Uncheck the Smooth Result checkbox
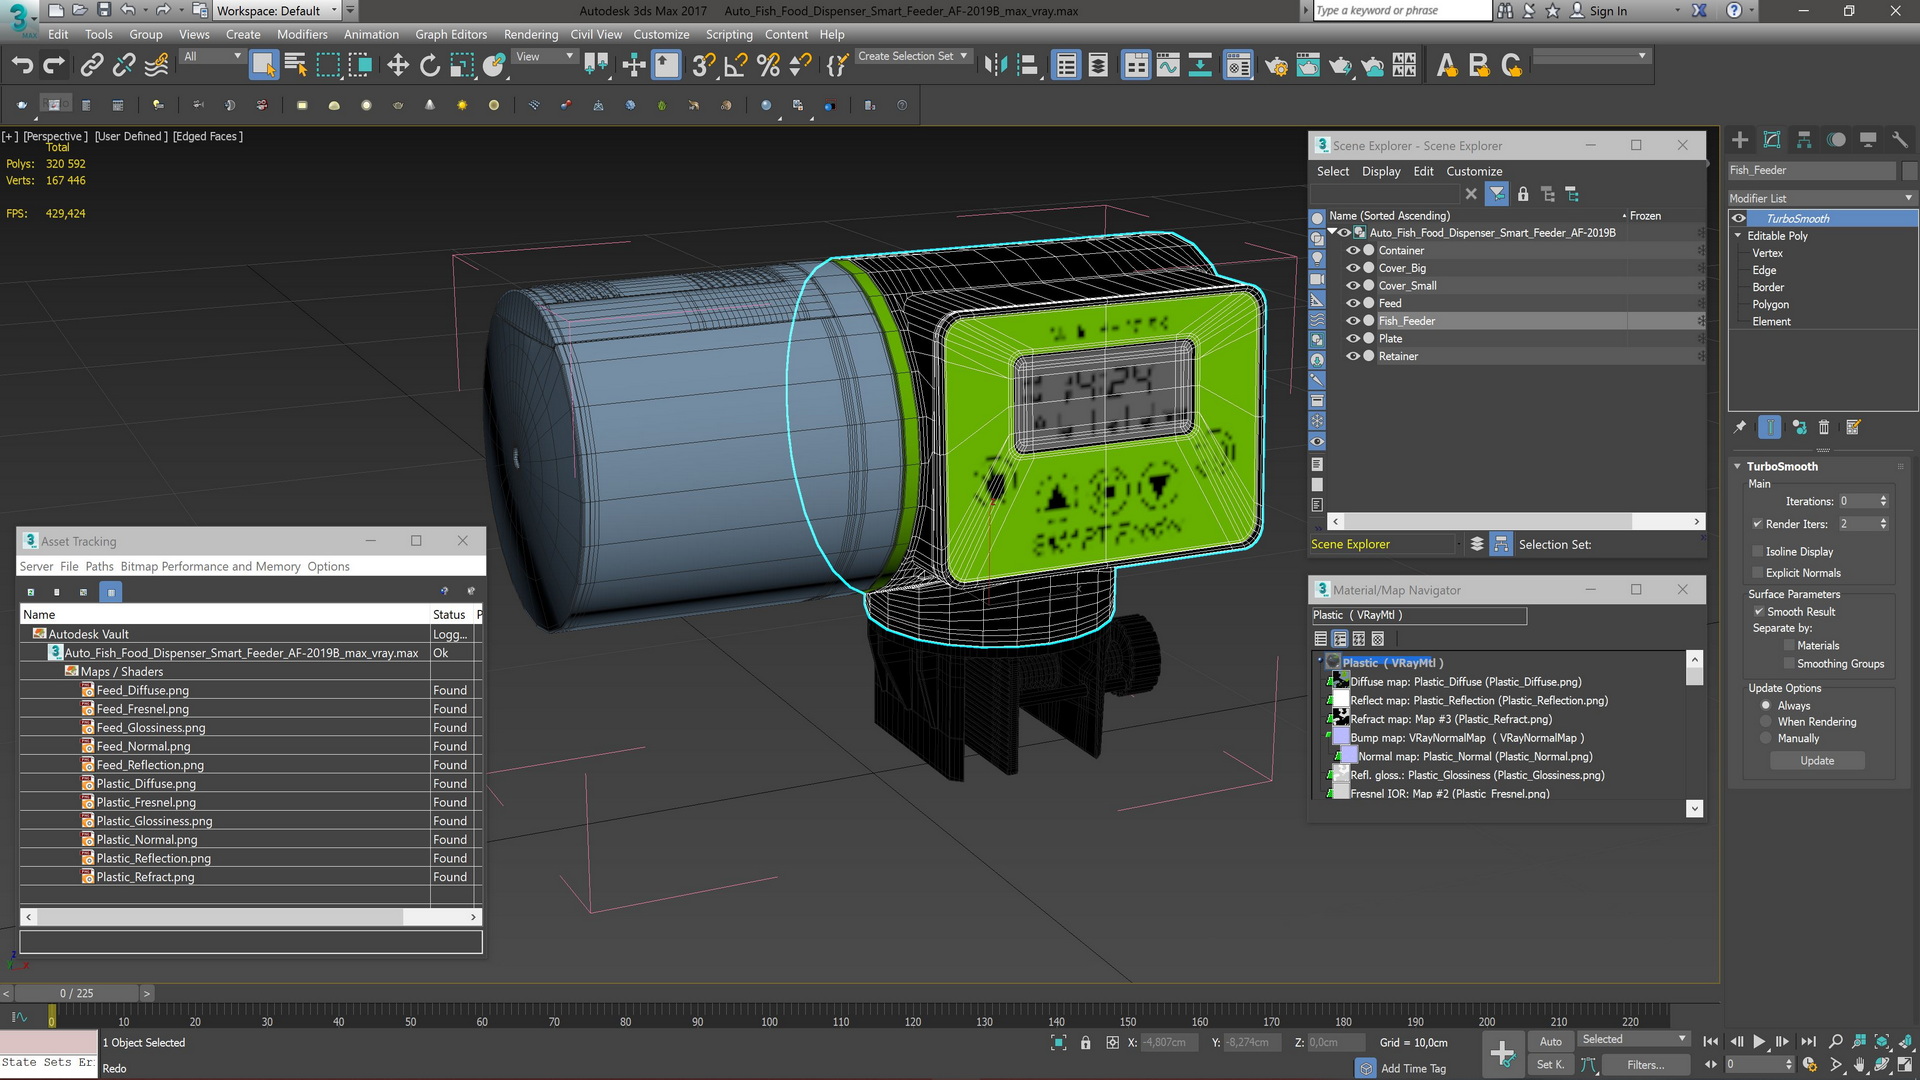 click(x=1758, y=611)
